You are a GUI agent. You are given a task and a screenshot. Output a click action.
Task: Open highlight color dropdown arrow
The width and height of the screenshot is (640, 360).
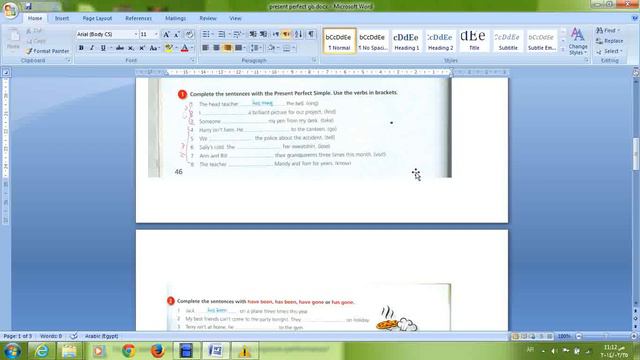(x=176, y=48)
